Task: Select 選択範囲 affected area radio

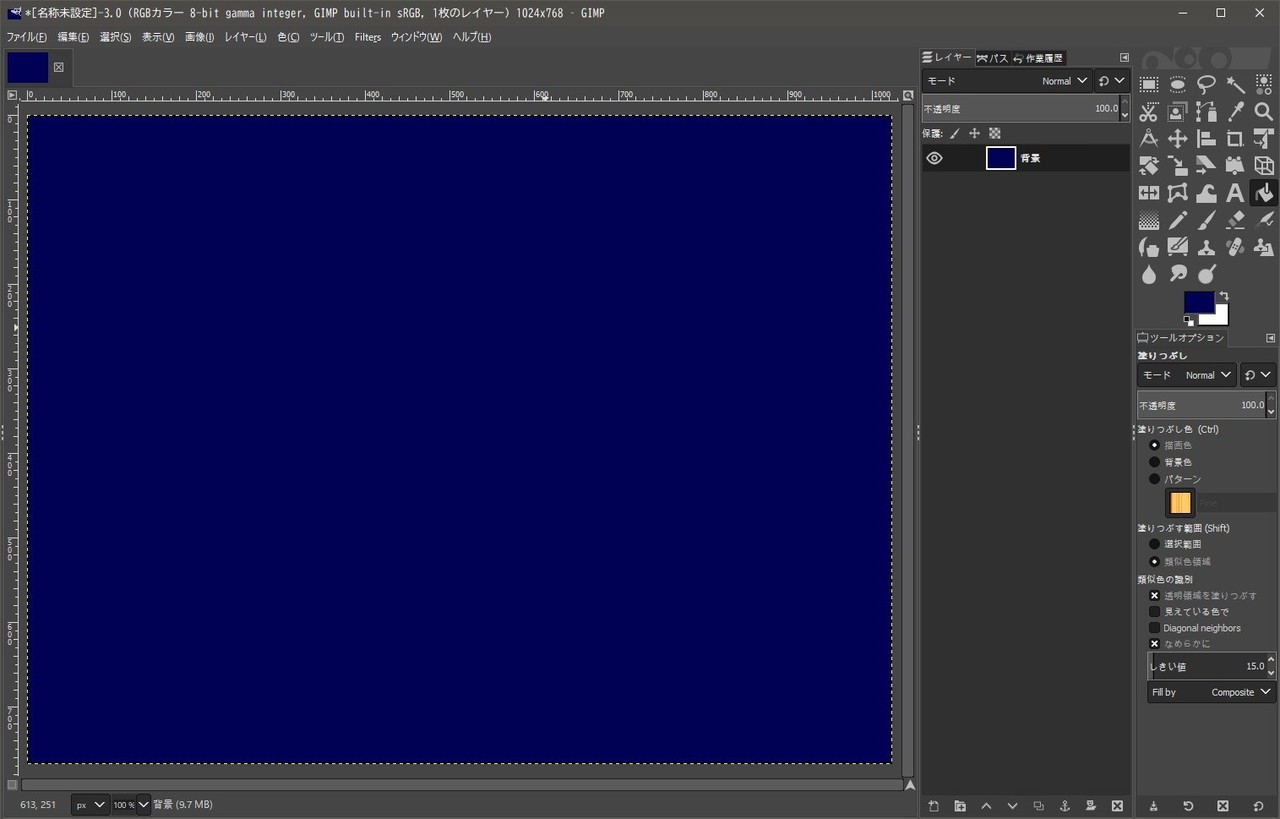Action: coord(1154,544)
